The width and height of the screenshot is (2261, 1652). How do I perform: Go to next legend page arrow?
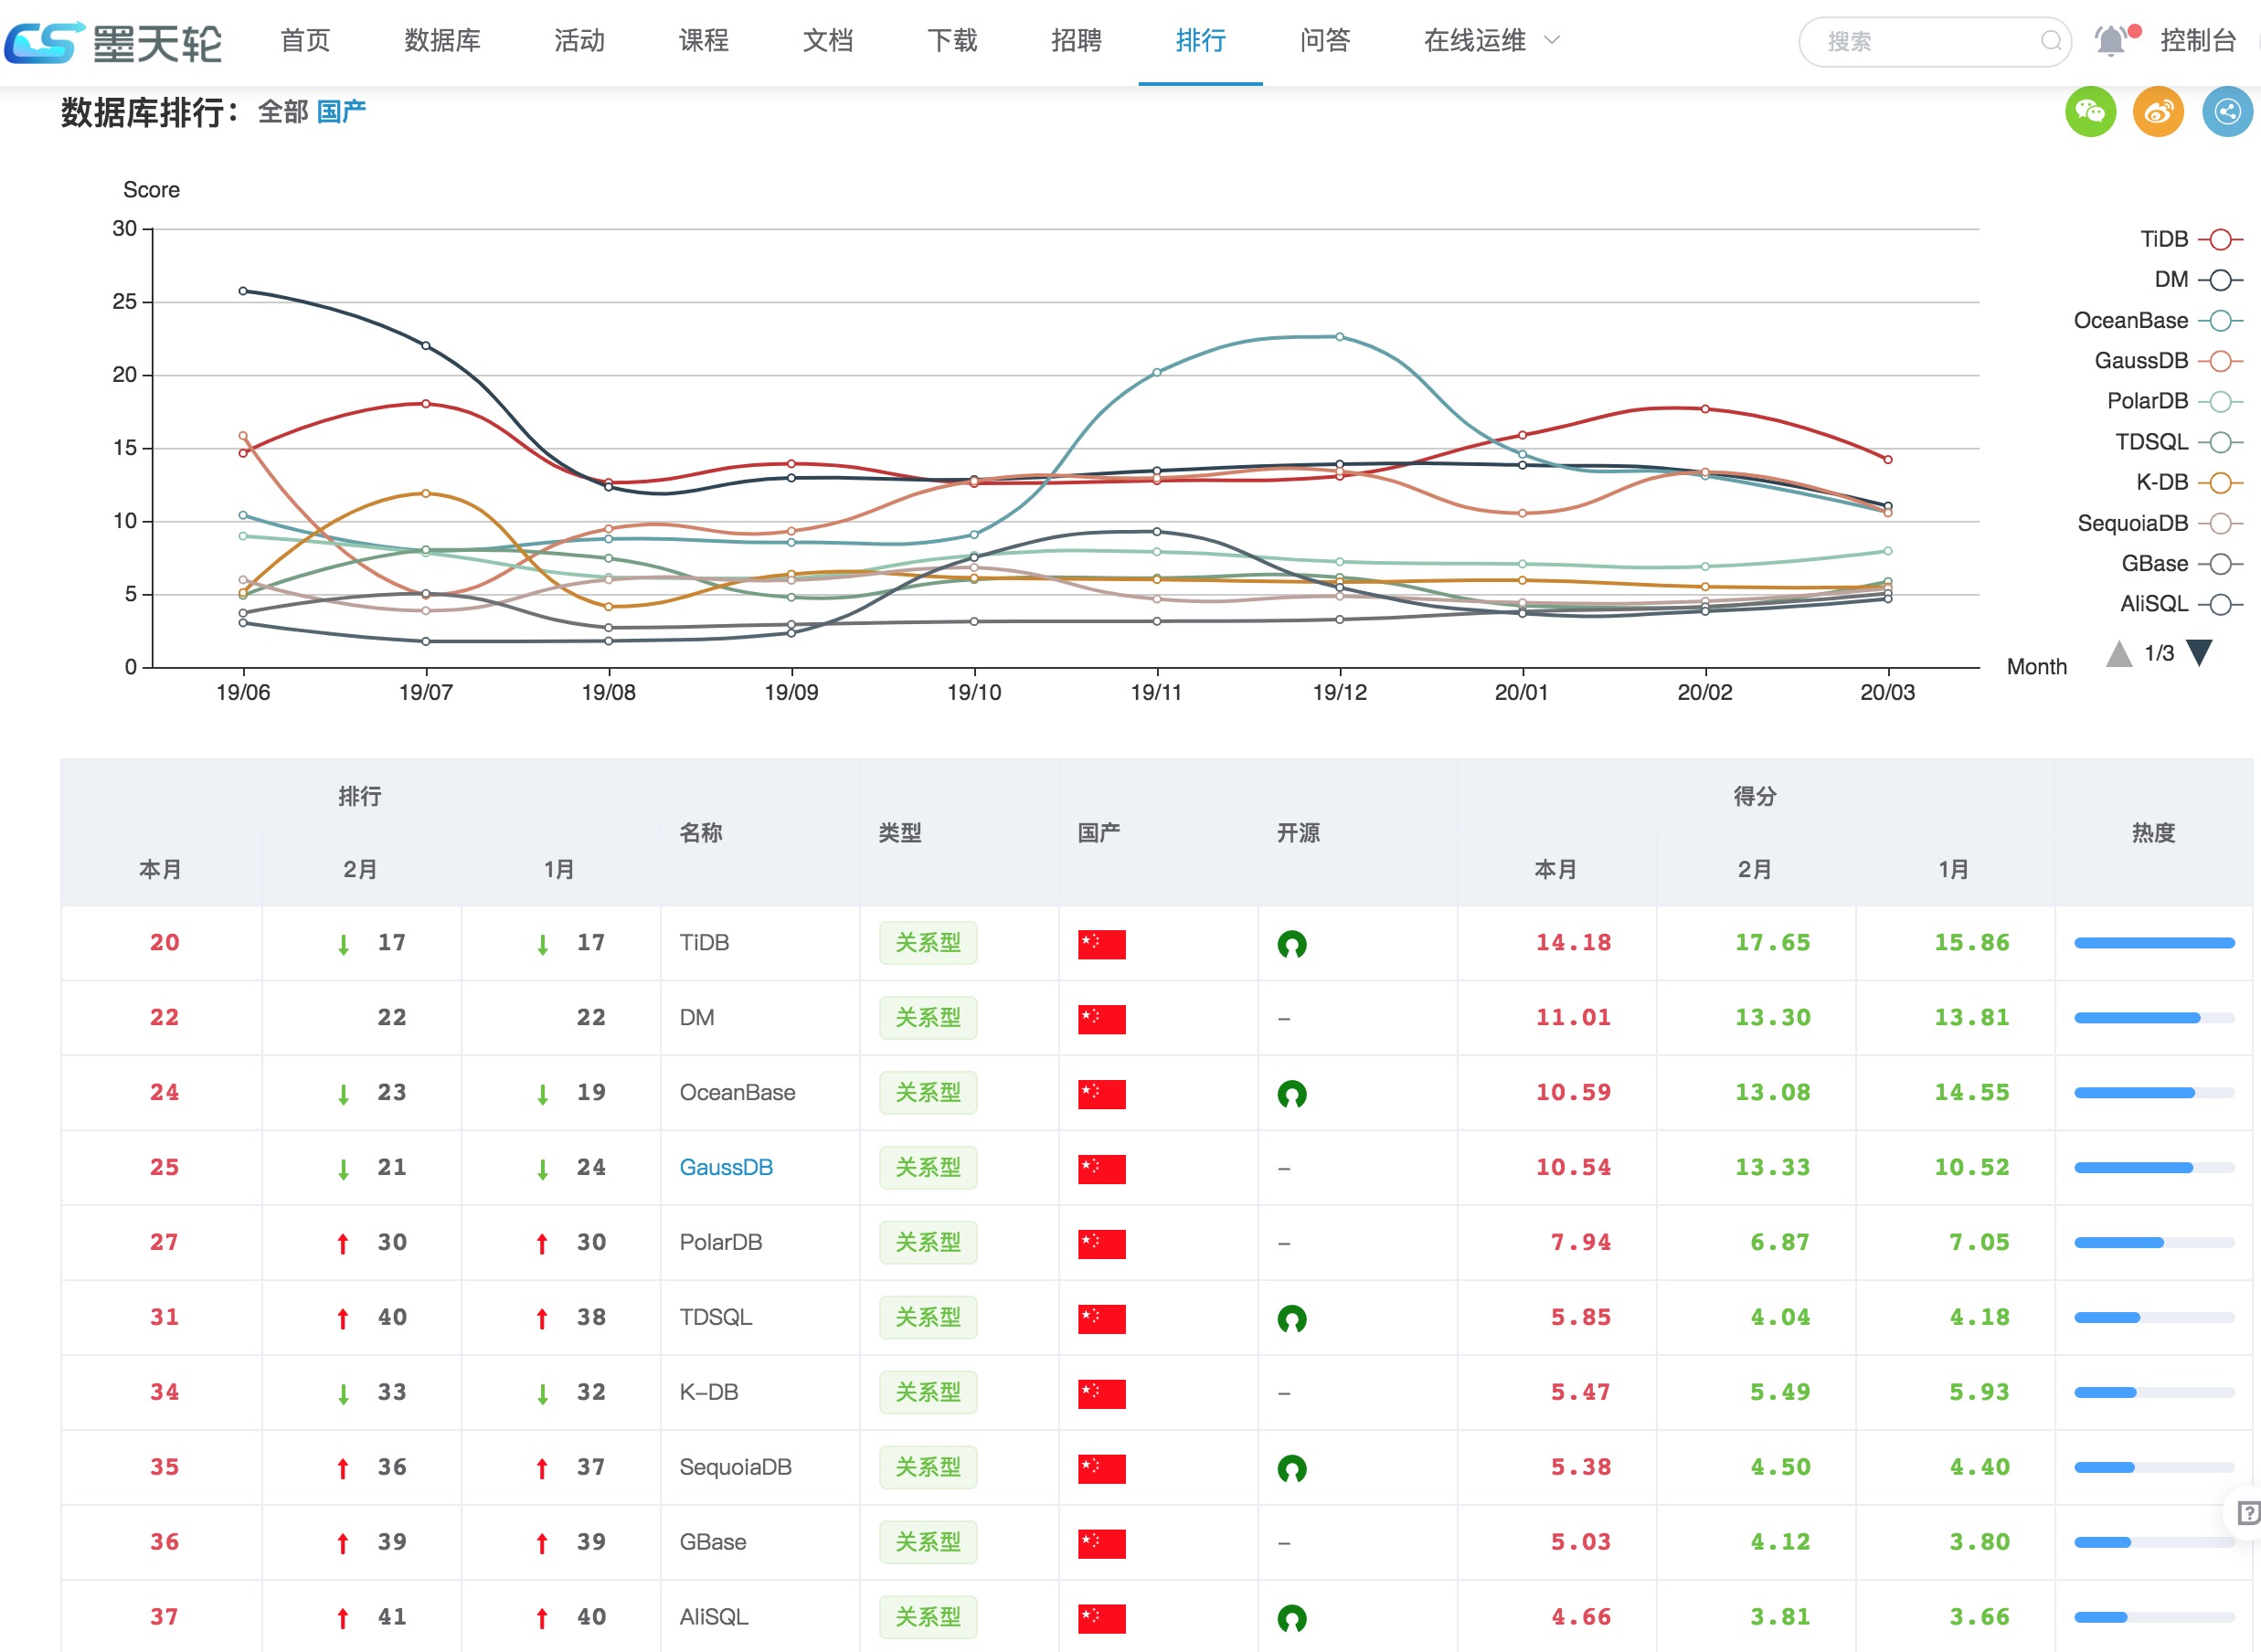point(2199,653)
